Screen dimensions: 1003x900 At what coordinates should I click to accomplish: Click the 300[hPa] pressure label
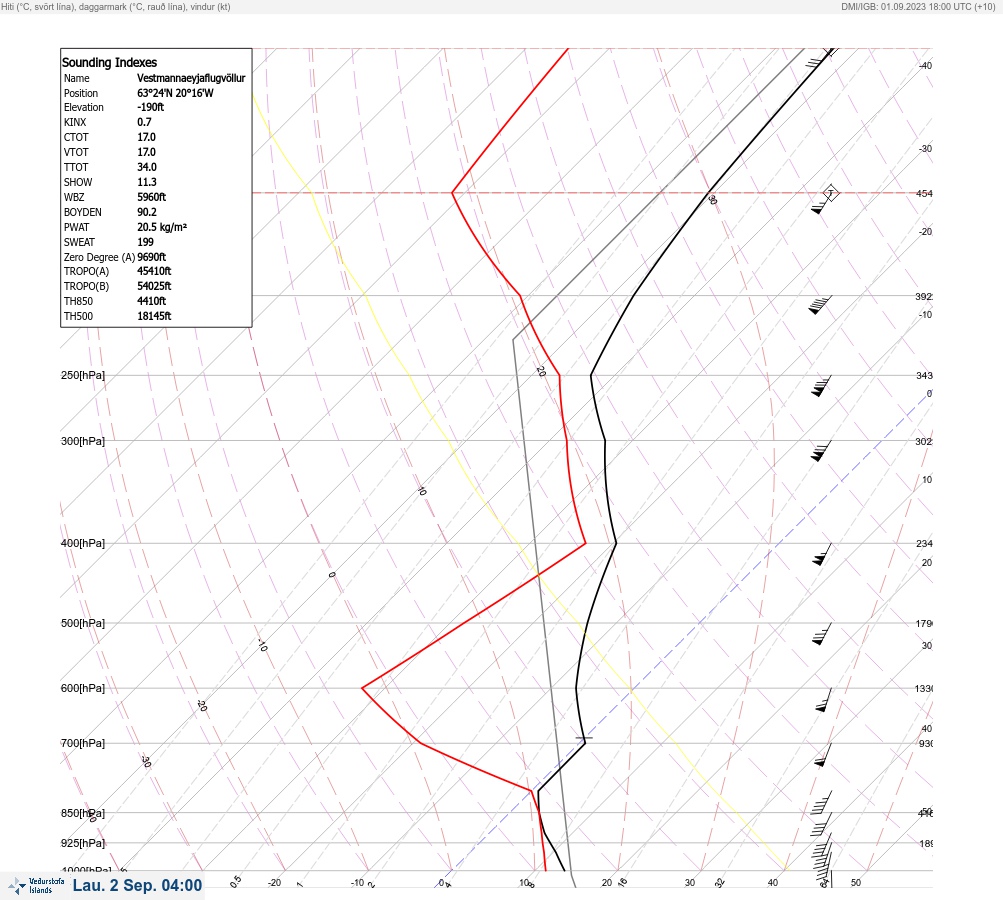pos(83,441)
